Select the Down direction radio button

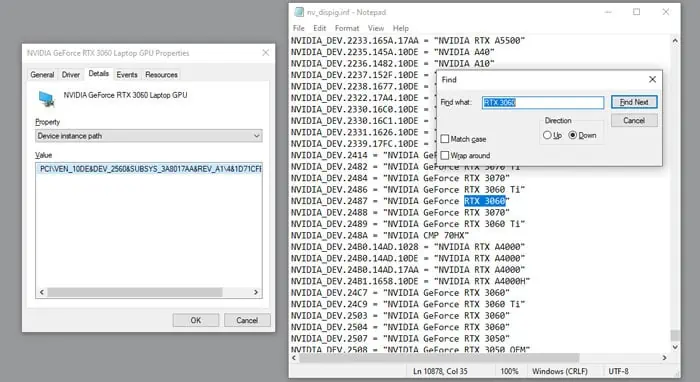coord(572,135)
